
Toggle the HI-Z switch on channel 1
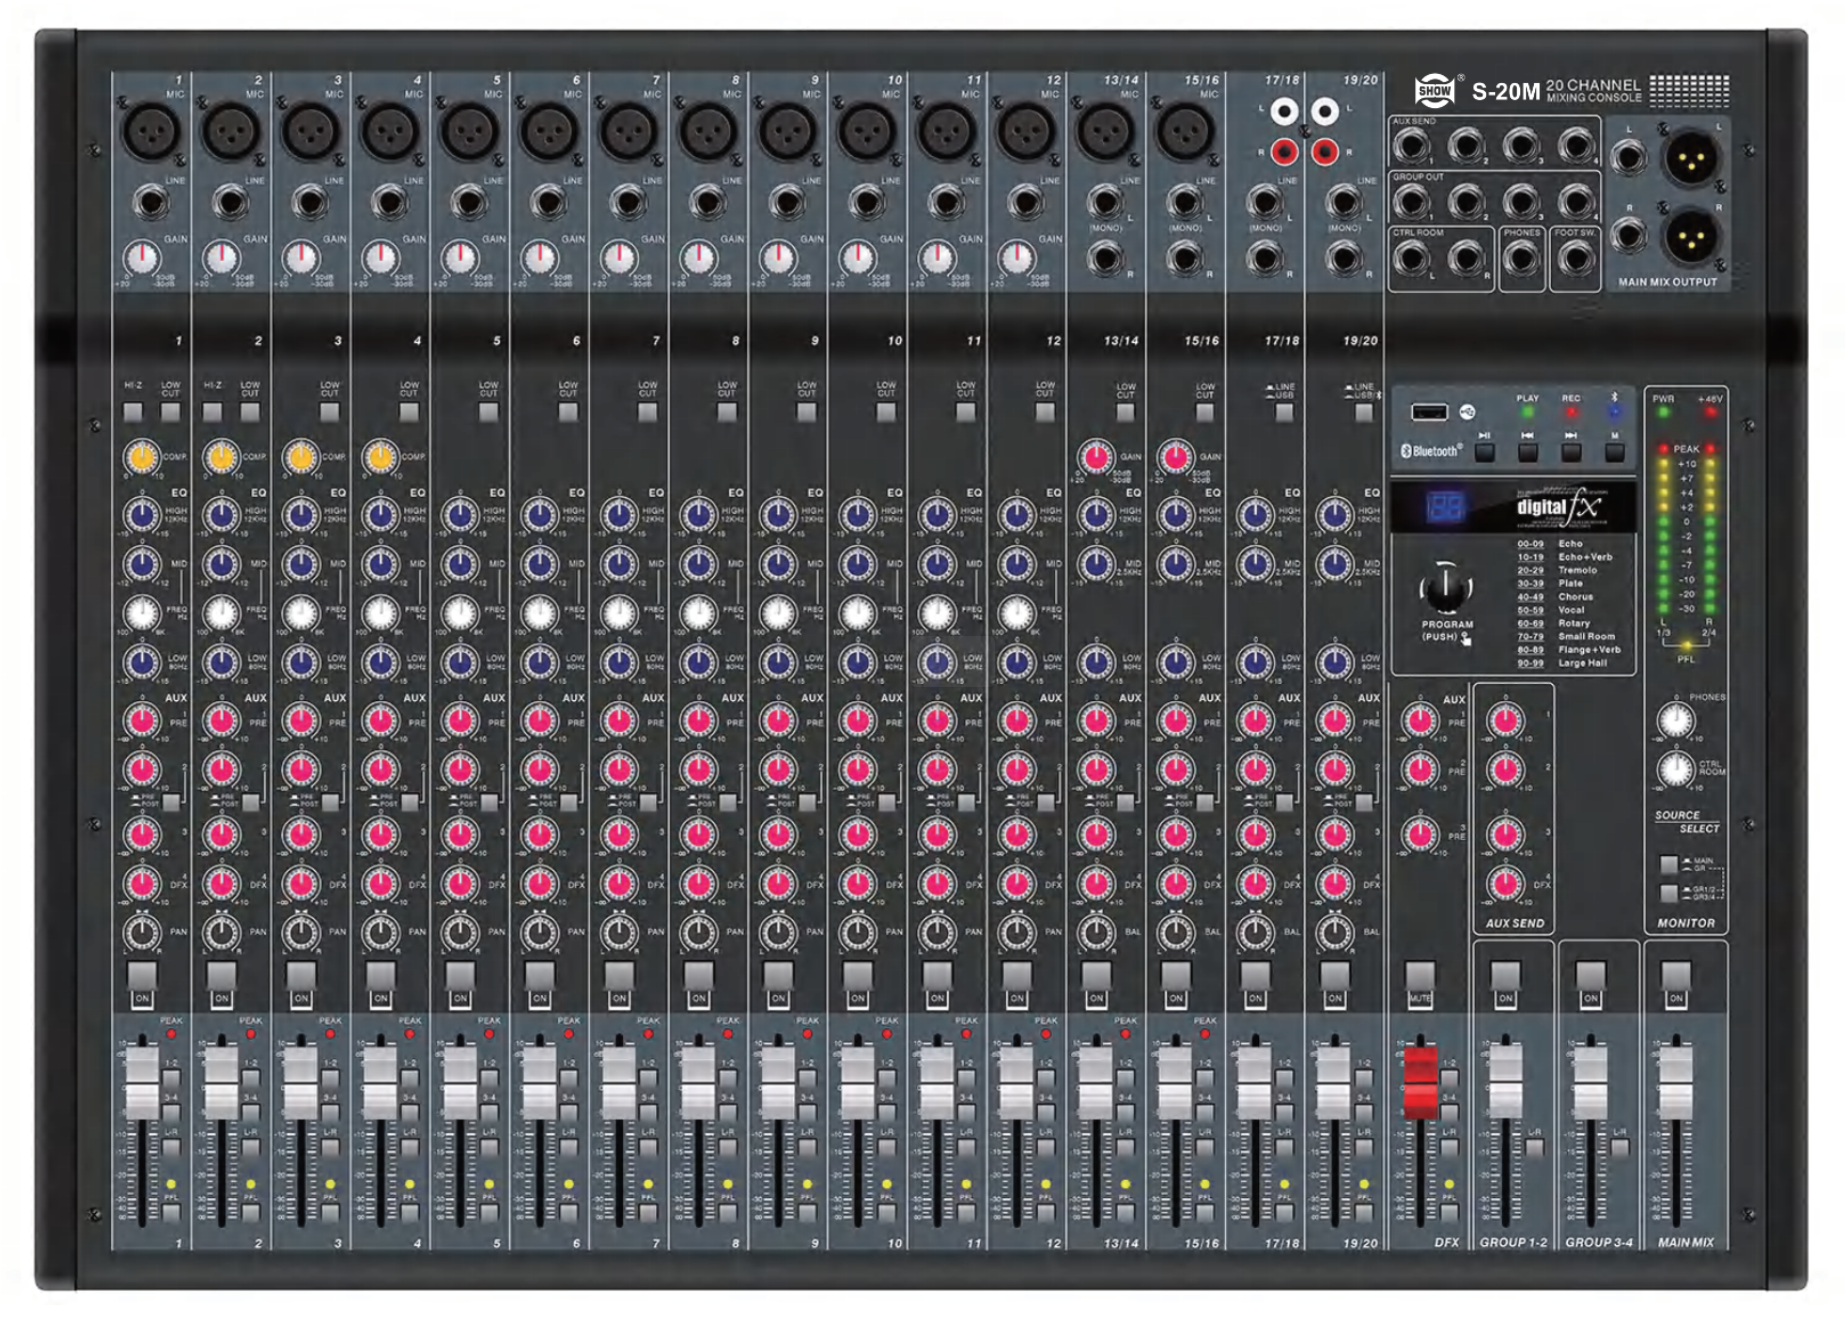133,412
